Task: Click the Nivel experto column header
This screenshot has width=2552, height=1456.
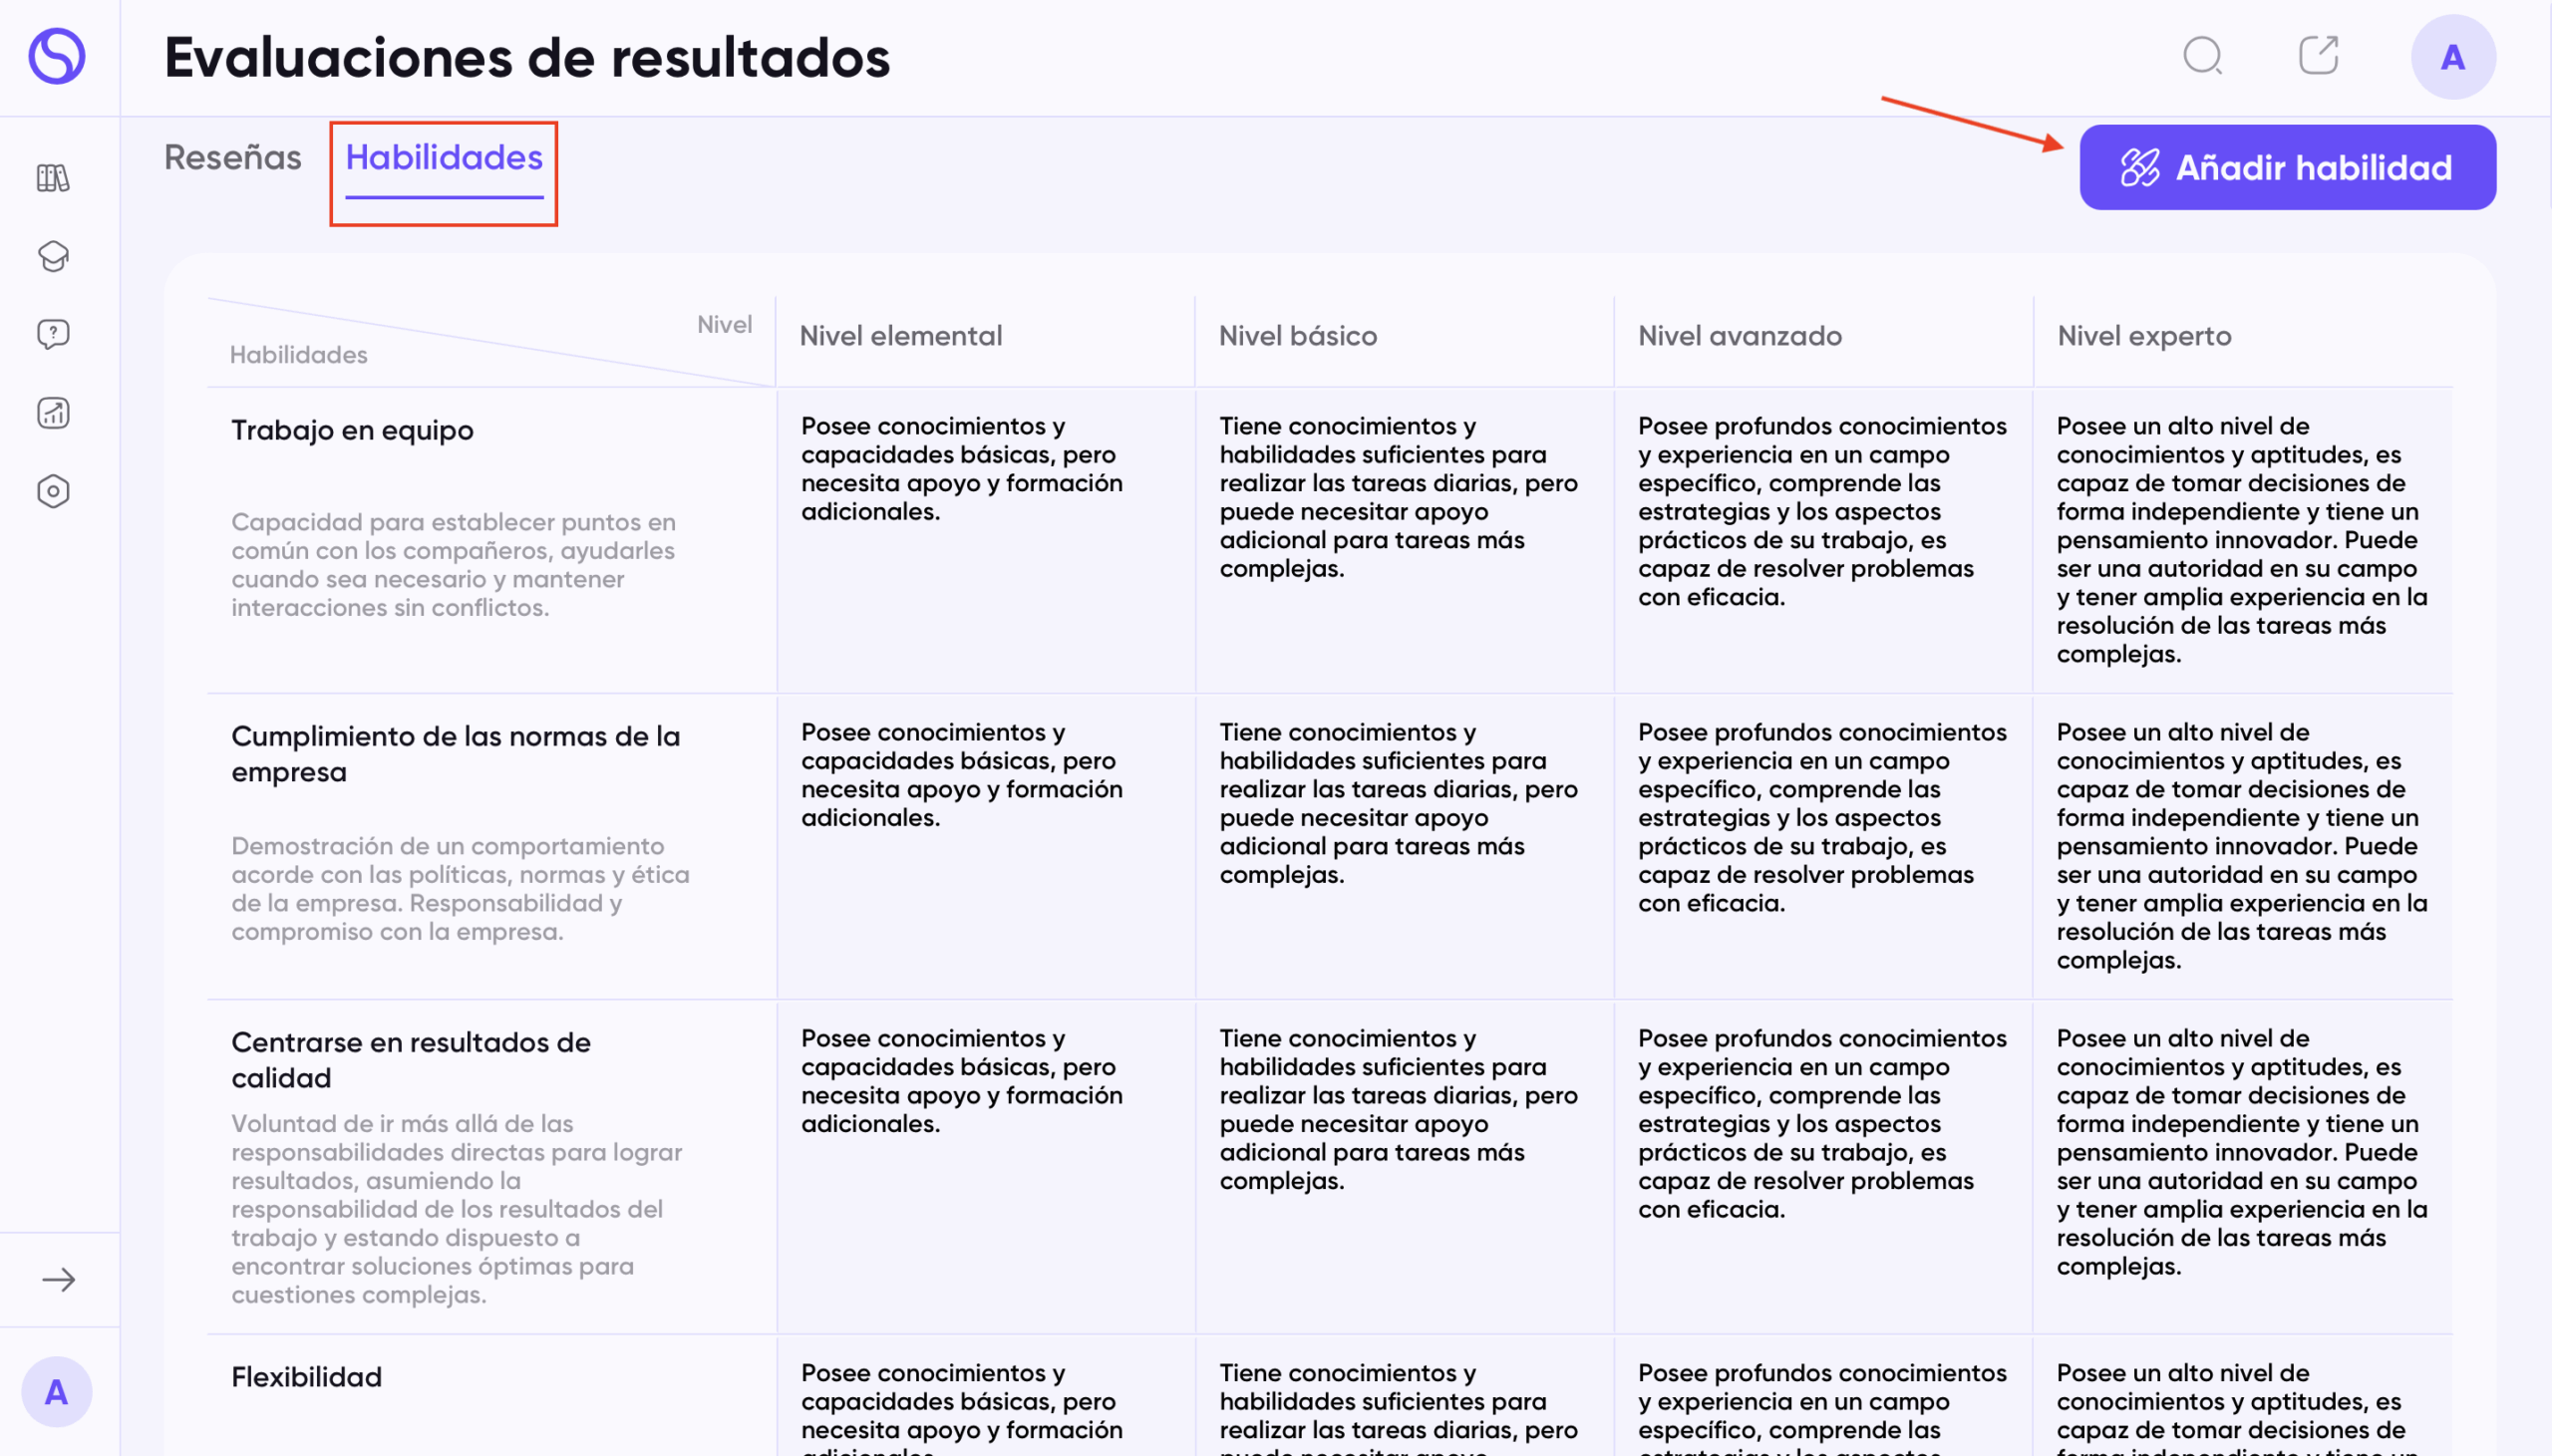Action: click(2143, 336)
